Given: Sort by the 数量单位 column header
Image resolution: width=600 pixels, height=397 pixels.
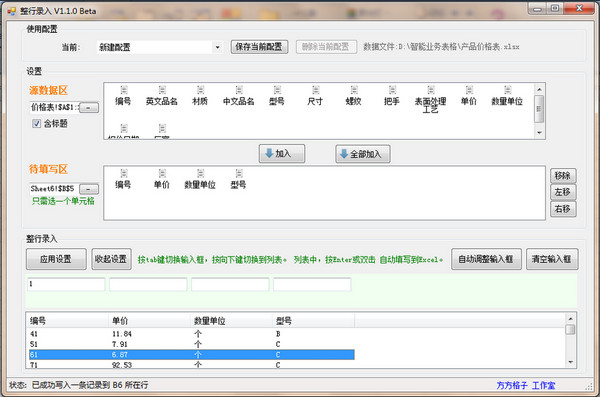Looking at the screenshot, I should (x=232, y=320).
